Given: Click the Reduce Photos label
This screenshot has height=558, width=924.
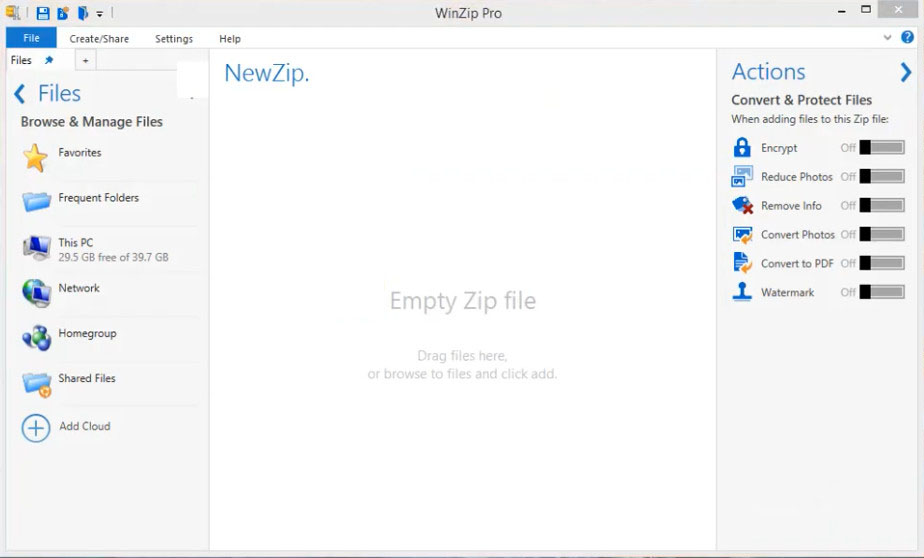Looking at the screenshot, I should [797, 177].
